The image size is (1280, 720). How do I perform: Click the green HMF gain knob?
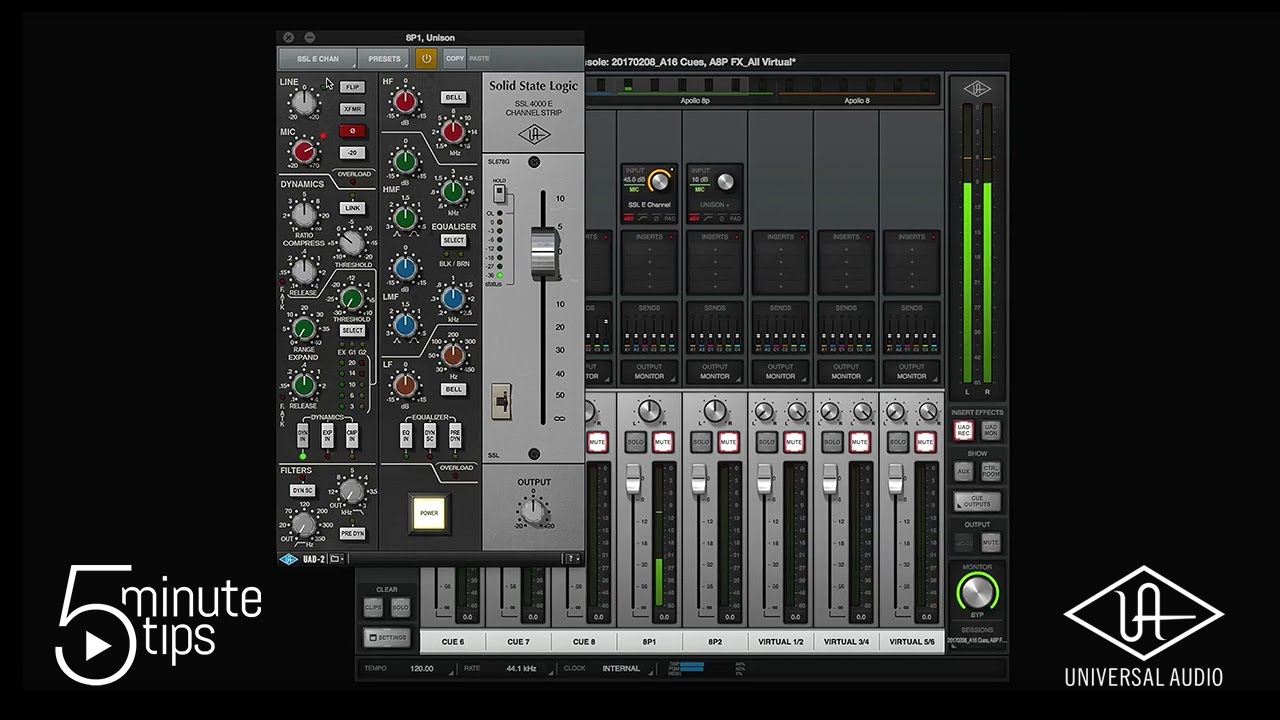tap(405, 160)
